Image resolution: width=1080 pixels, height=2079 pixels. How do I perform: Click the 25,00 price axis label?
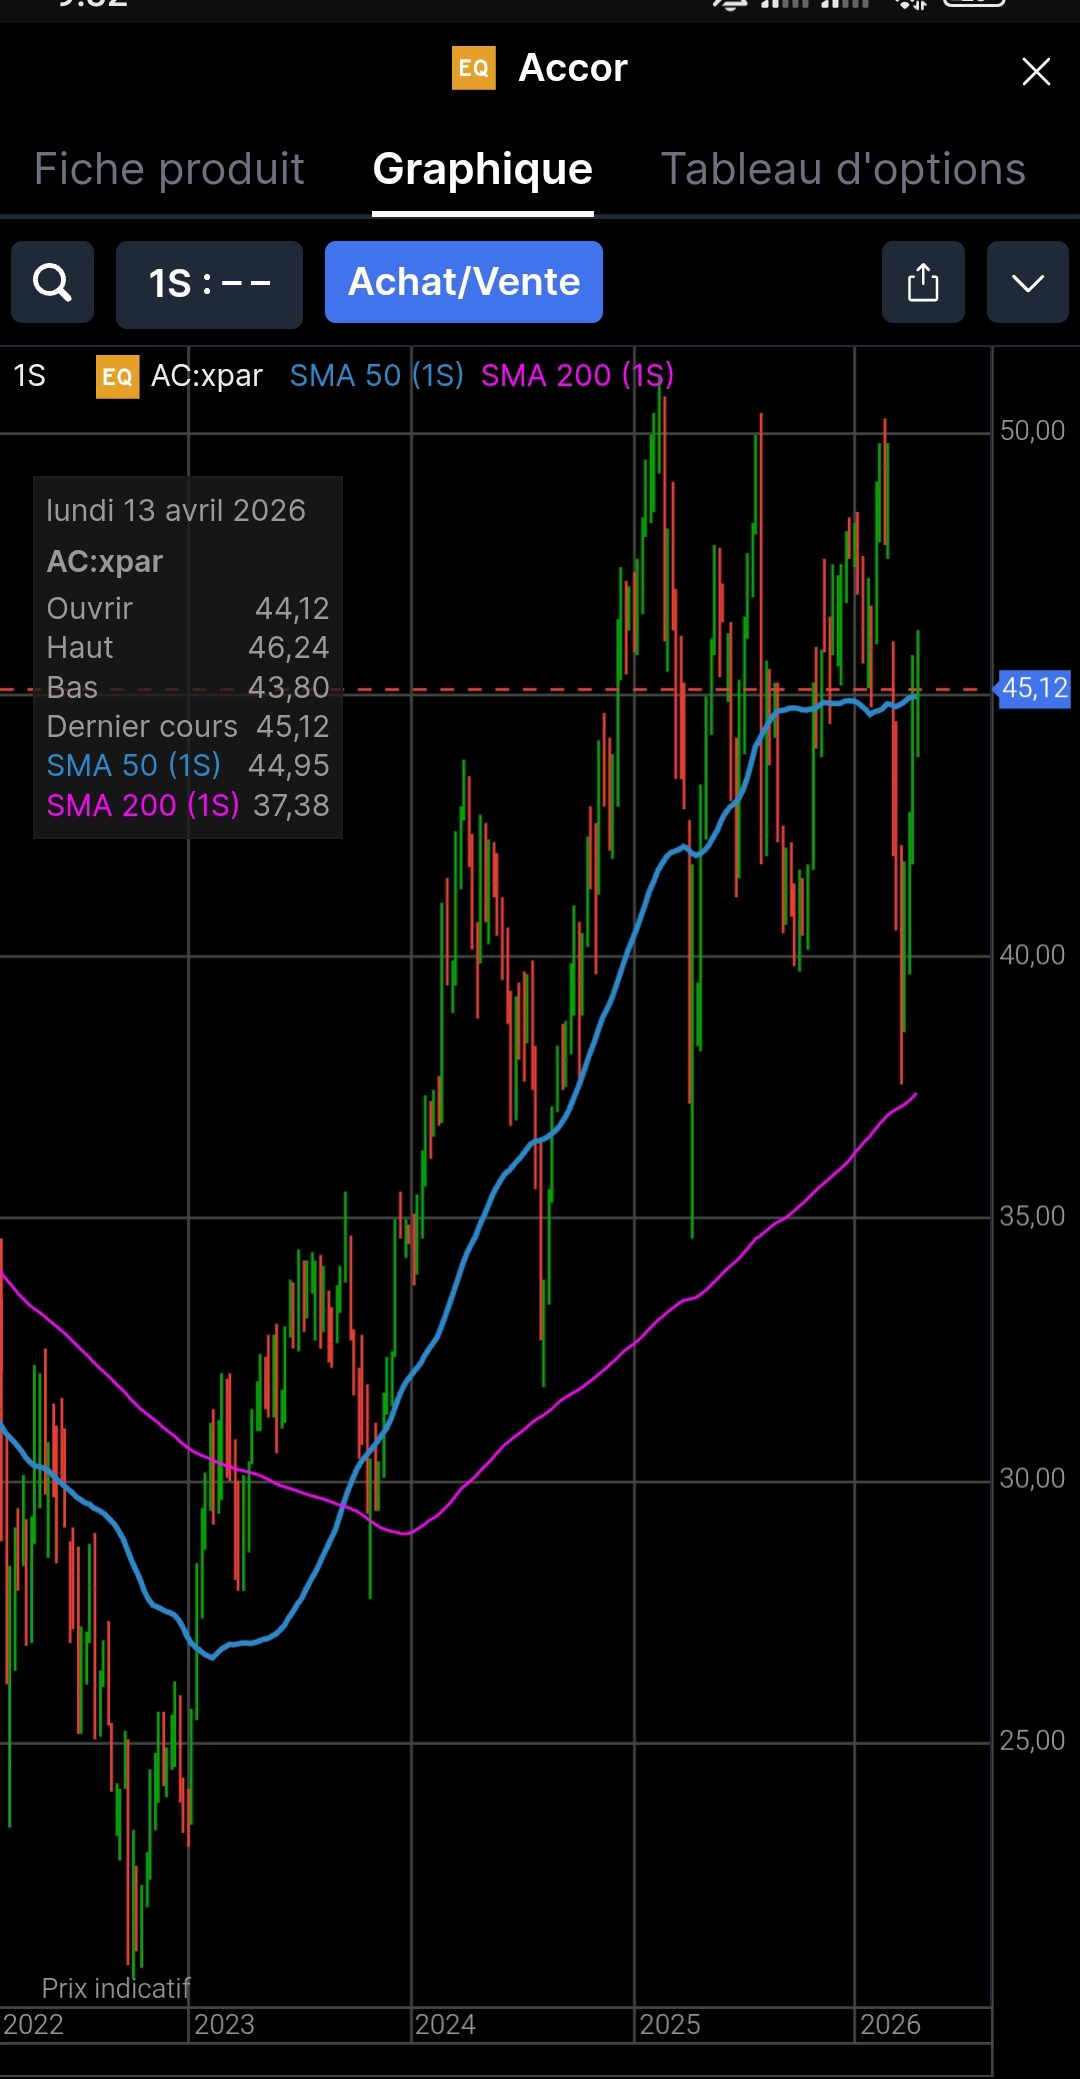pos(1033,1740)
